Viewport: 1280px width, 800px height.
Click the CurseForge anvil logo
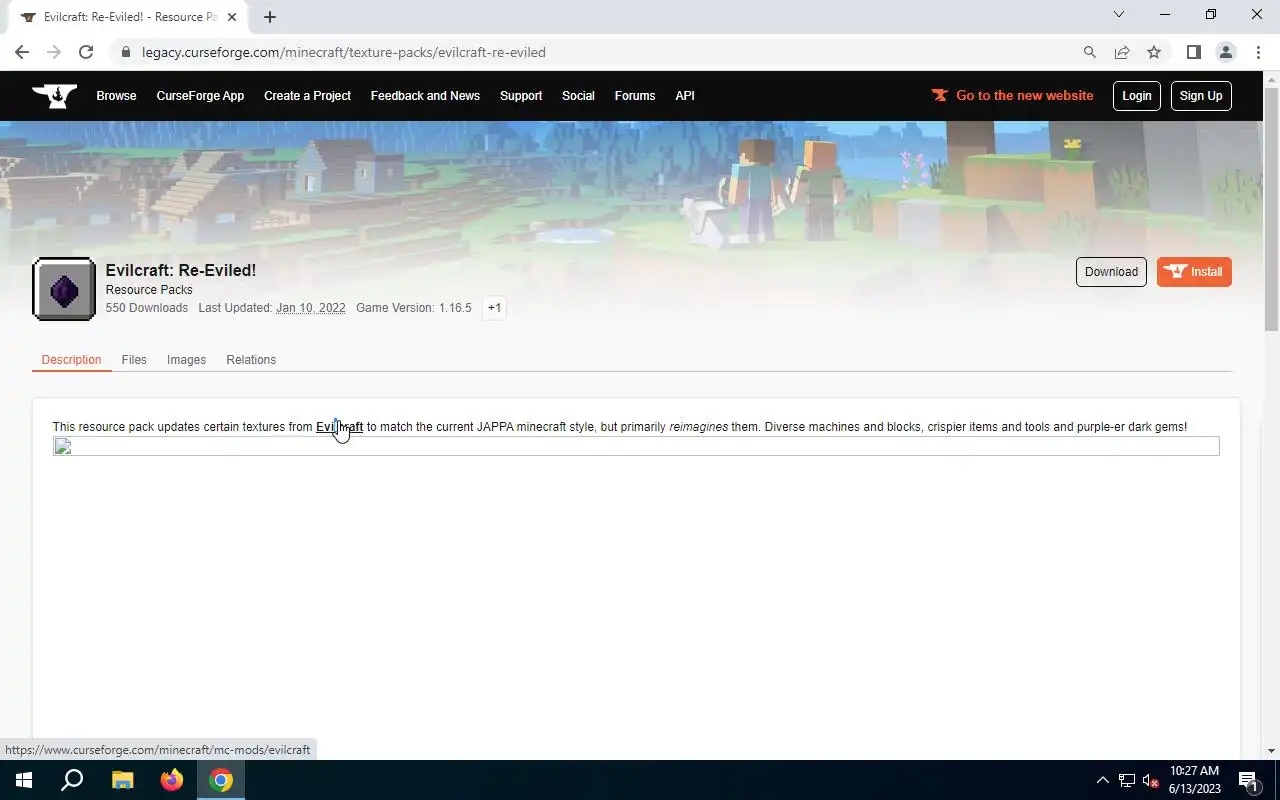[x=54, y=96]
